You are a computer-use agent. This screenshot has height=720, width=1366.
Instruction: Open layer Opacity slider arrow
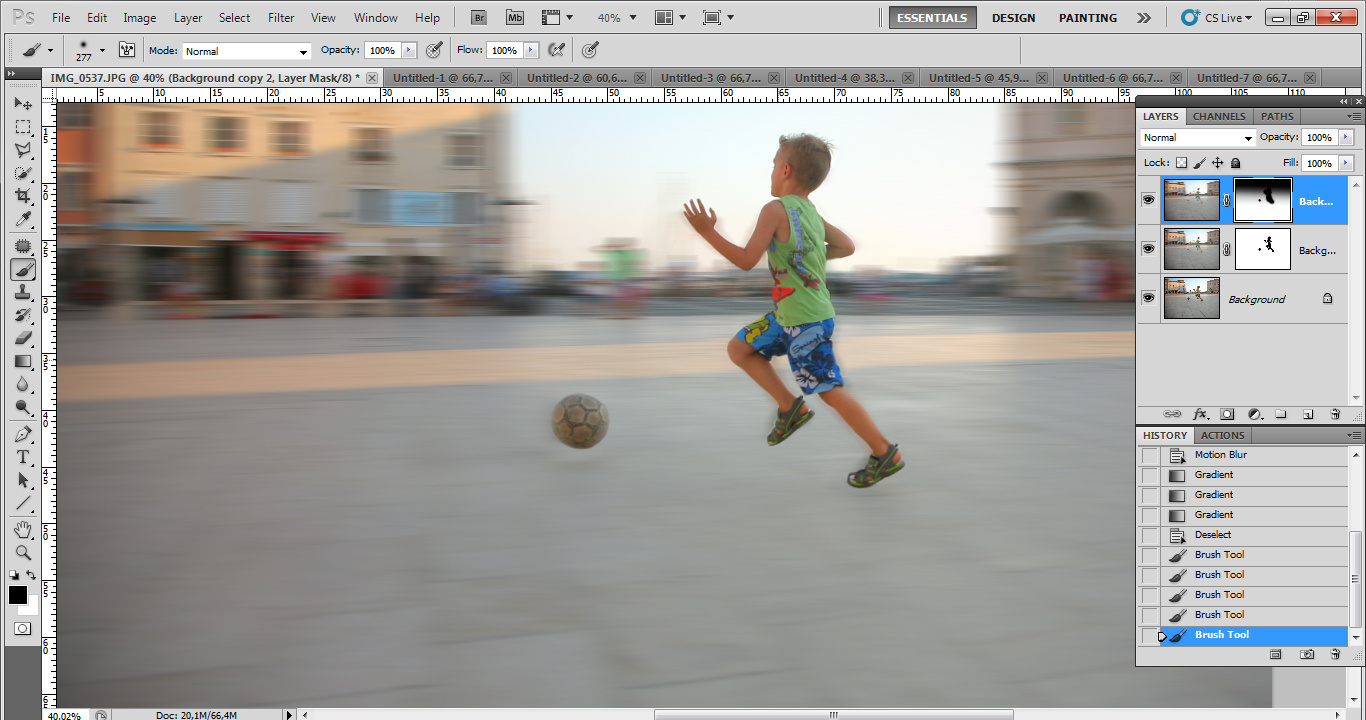pyautogui.click(x=1346, y=138)
